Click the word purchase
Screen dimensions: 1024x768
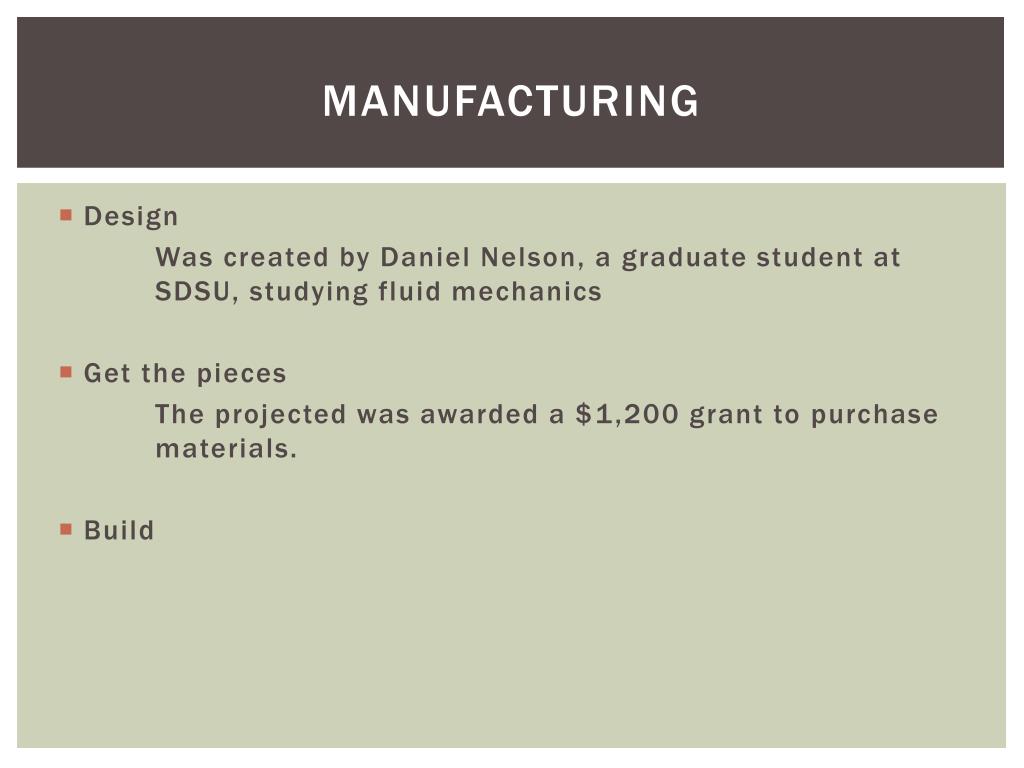pyautogui.click(x=874, y=416)
